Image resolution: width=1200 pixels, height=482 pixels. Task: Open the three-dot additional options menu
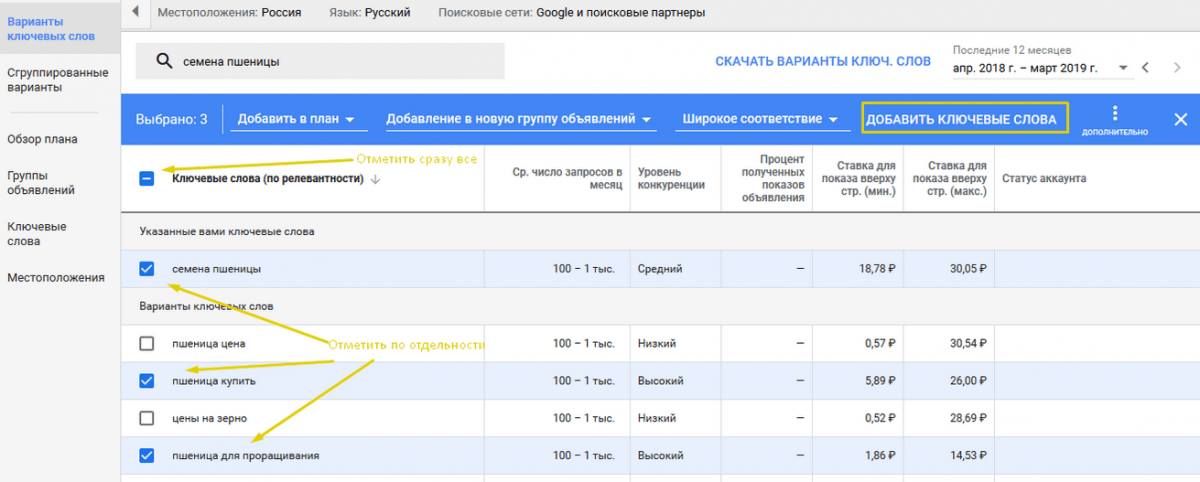tap(1115, 113)
